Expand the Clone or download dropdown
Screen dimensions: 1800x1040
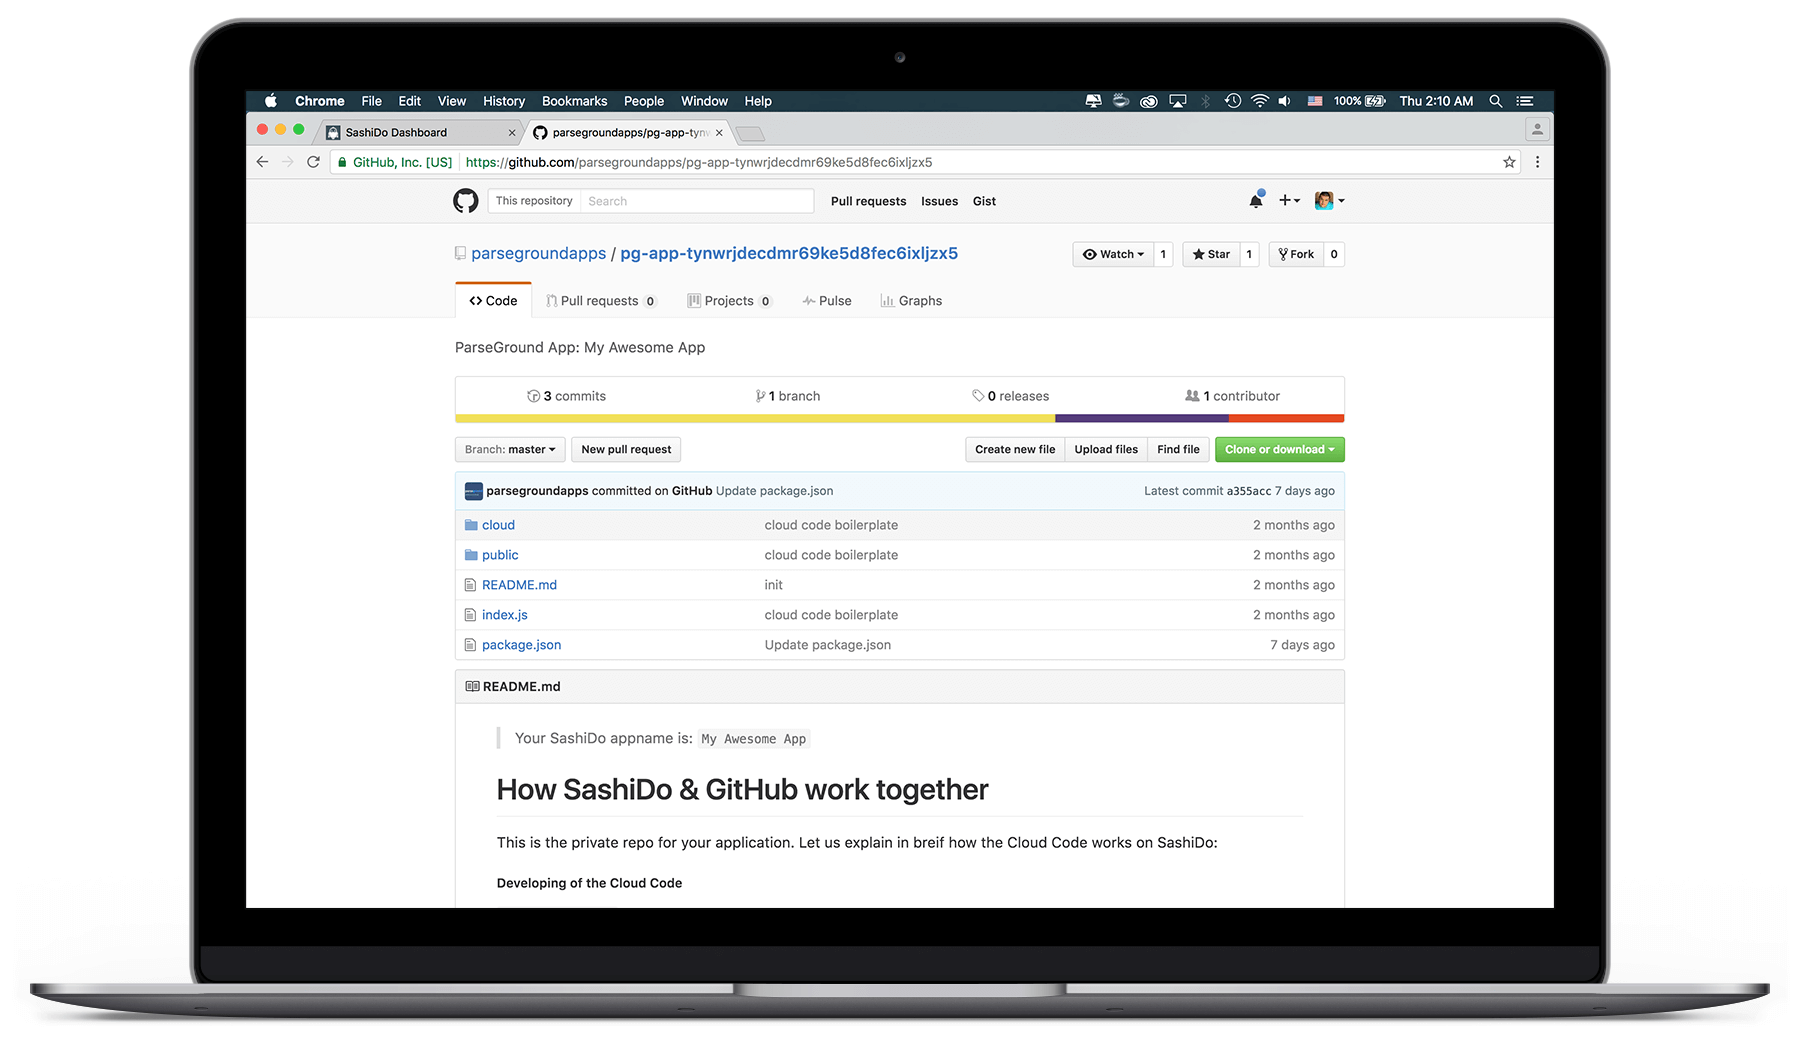pos(1280,450)
